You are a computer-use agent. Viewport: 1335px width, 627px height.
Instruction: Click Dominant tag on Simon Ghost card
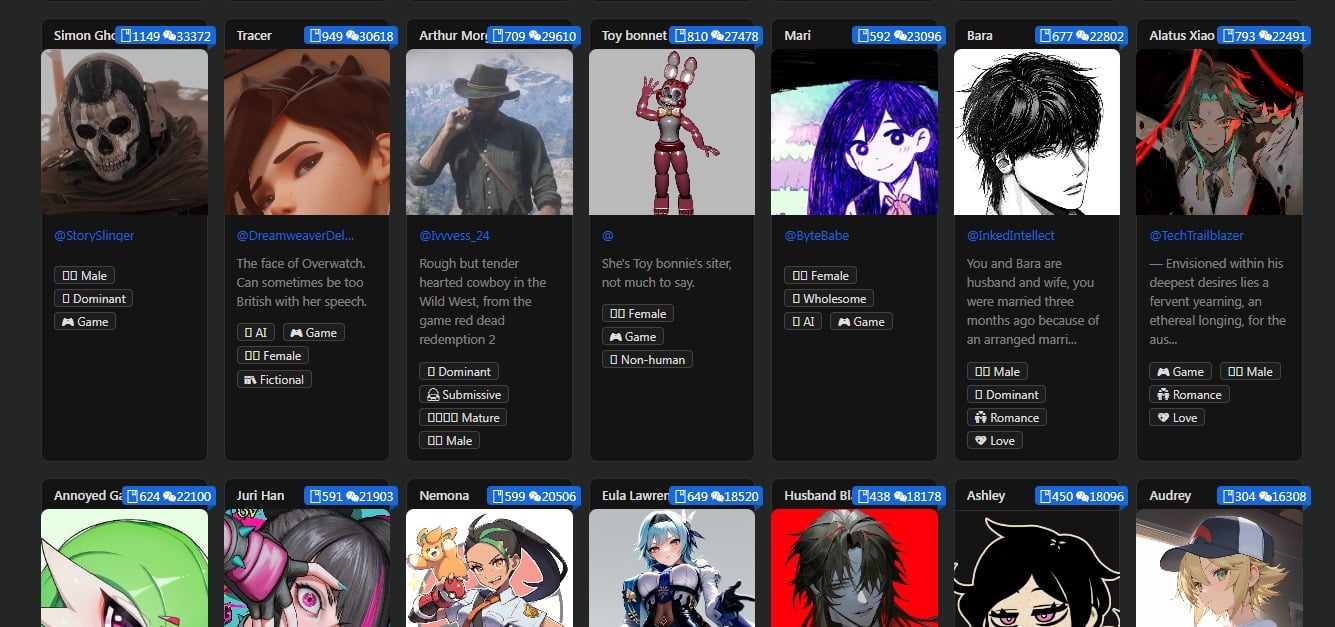93,298
